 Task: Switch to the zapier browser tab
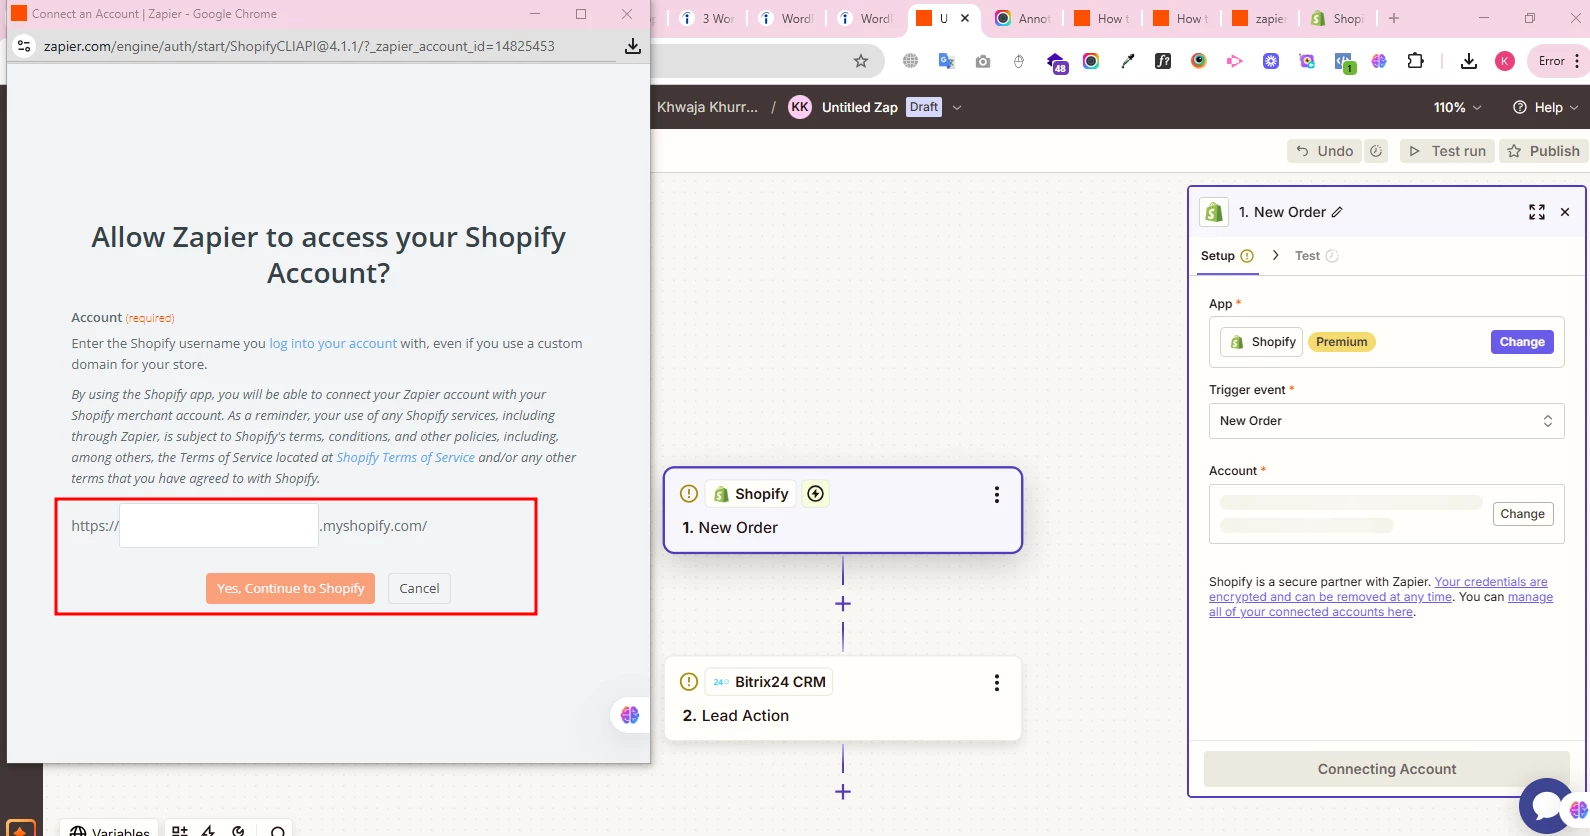pyautogui.click(x=1260, y=18)
